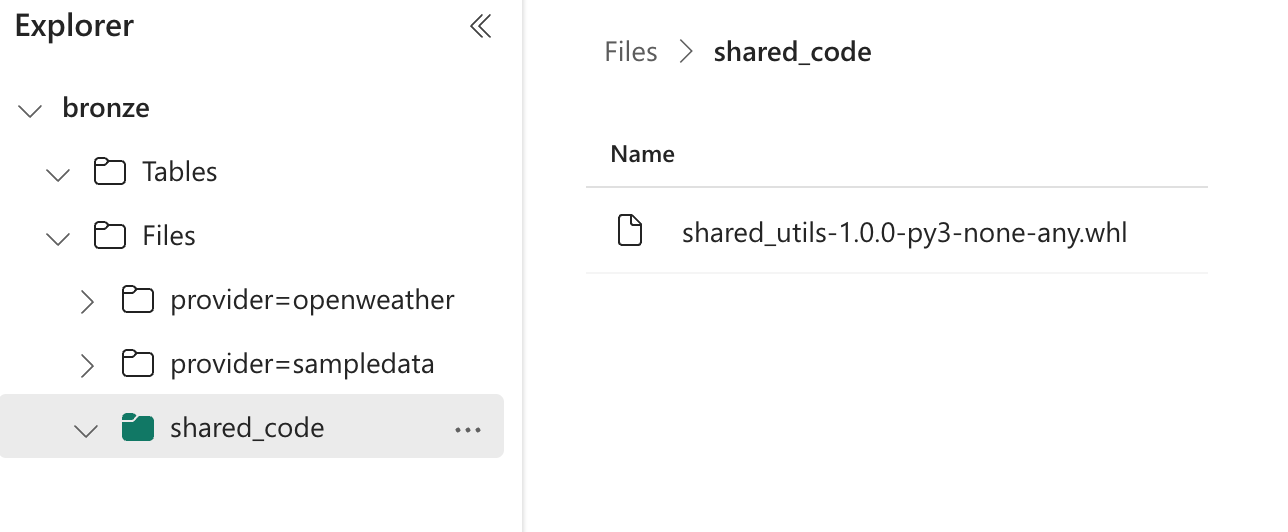Click shared_code in the breadcrumb path
The image size is (1288, 532).
tap(792, 52)
